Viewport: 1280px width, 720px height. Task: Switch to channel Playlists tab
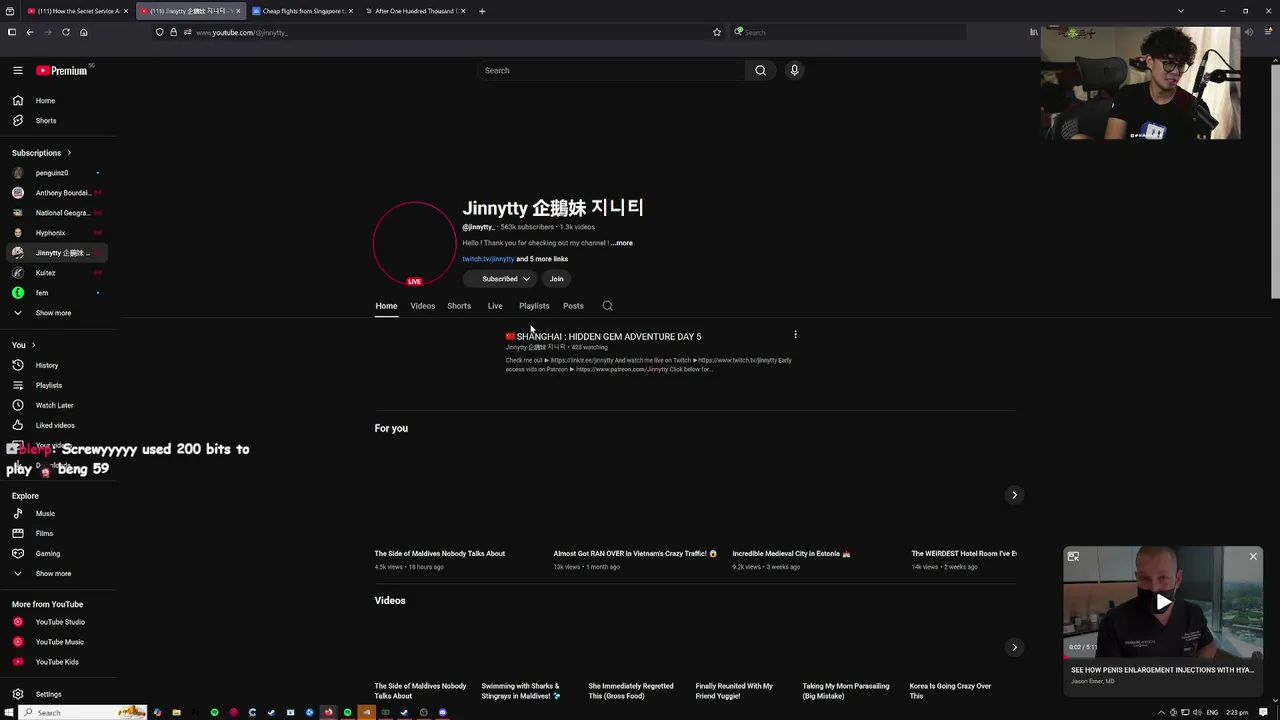pyautogui.click(x=534, y=306)
